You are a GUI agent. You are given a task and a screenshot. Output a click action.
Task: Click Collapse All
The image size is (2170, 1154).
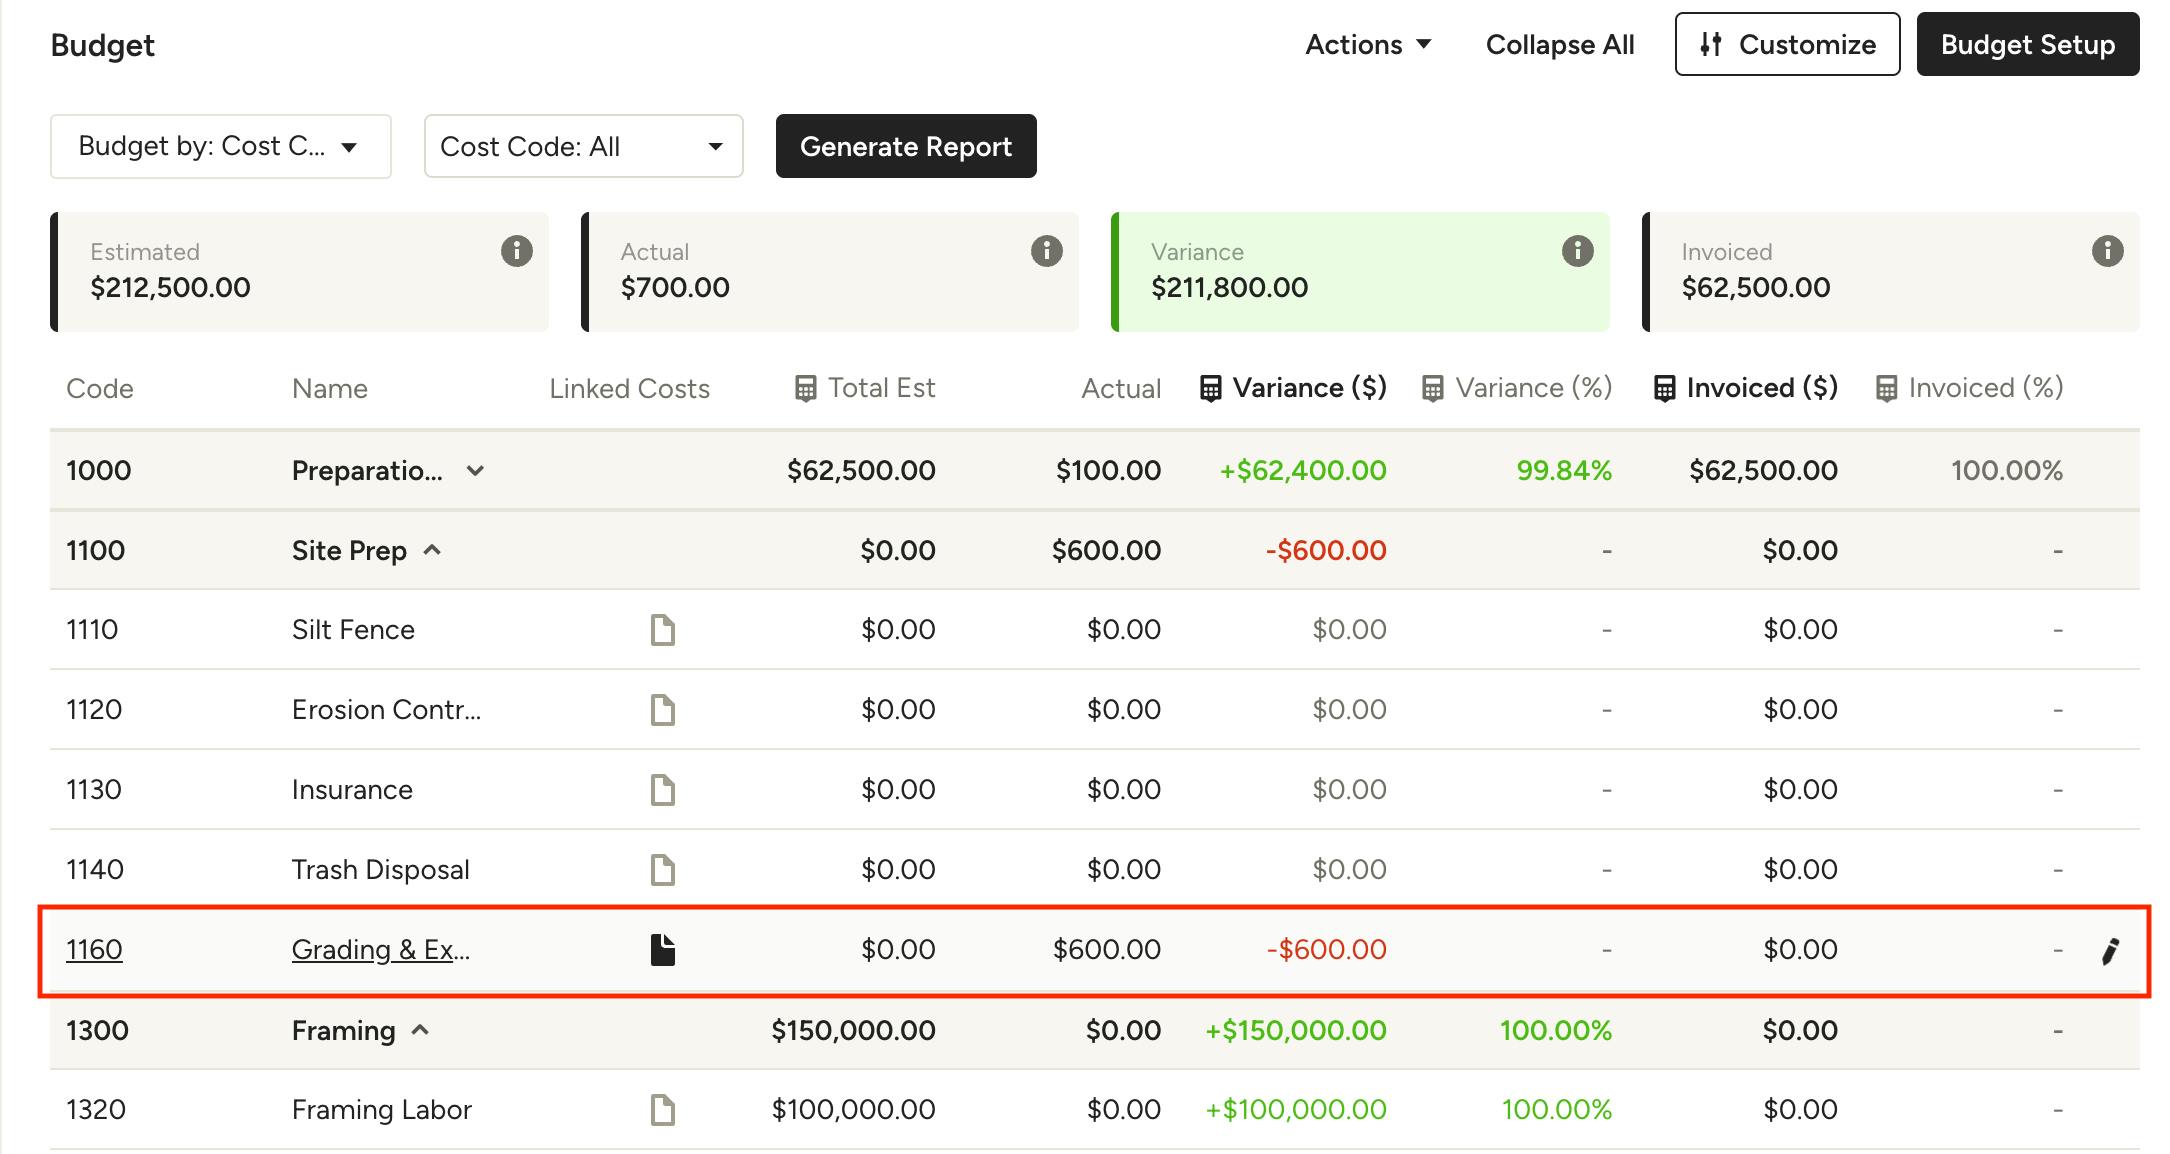(1559, 45)
